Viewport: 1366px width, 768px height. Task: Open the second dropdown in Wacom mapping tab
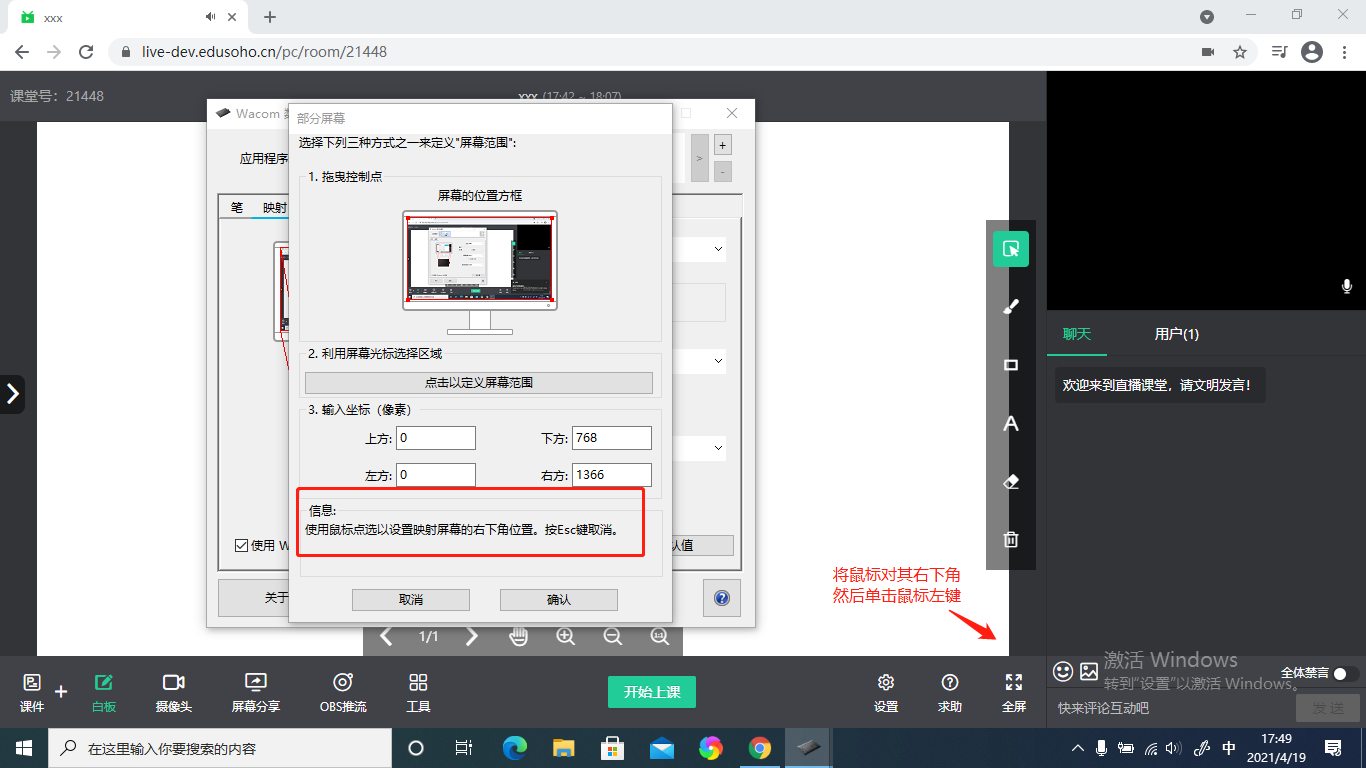(718, 360)
